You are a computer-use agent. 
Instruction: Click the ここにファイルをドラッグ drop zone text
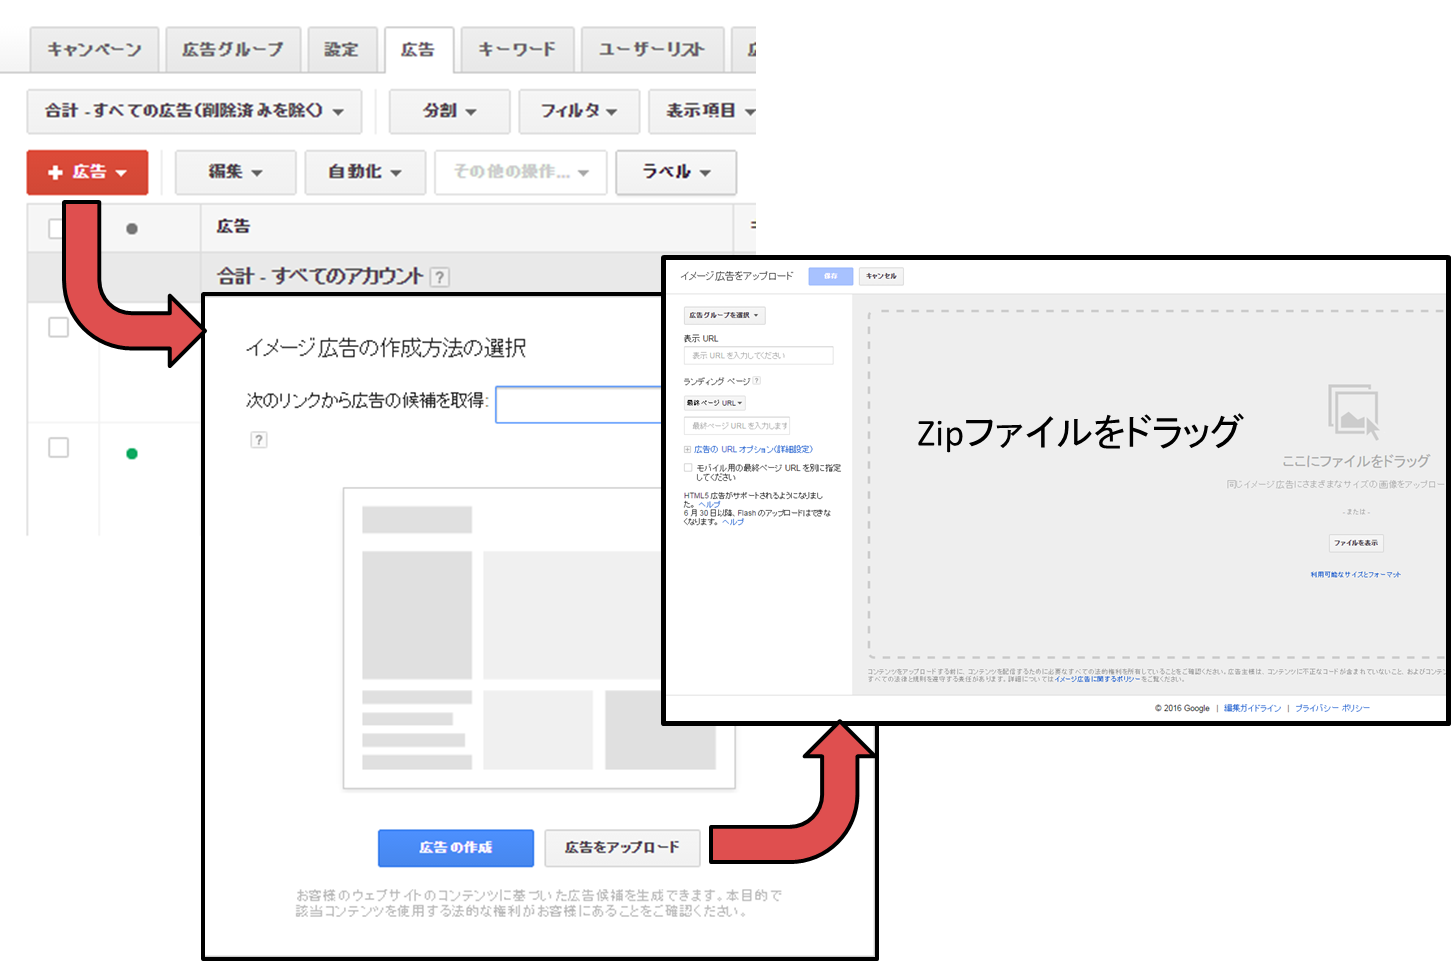tap(1356, 461)
